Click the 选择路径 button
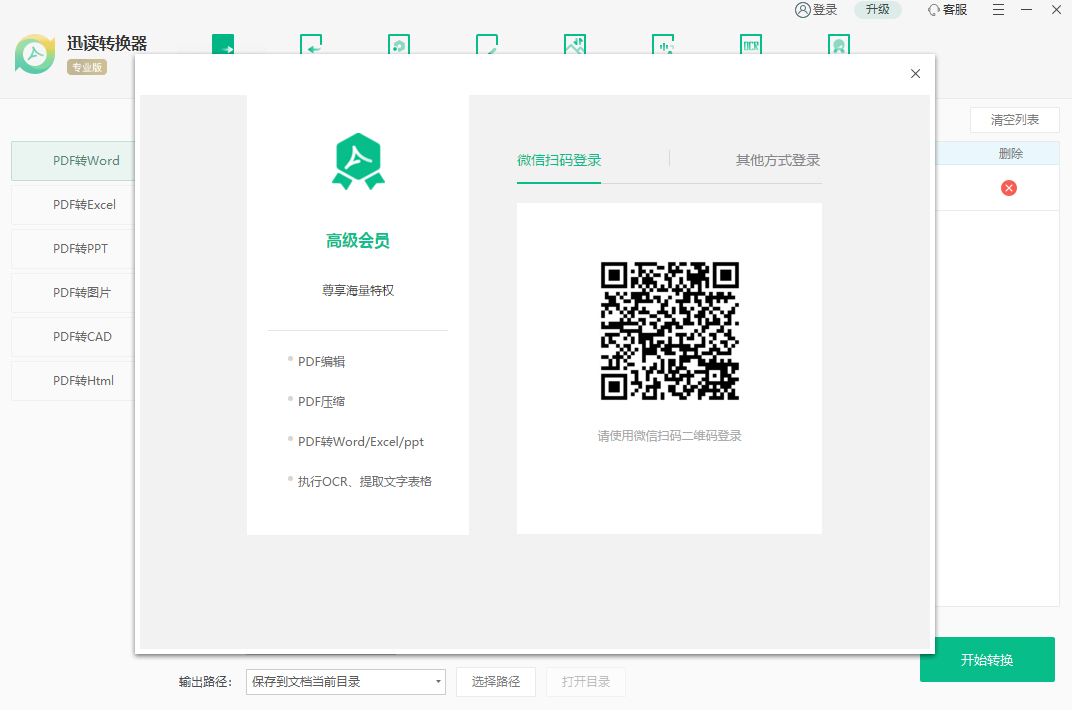The height and width of the screenshot is (710, 1072). pyautogui.click(x=496, y=682)
